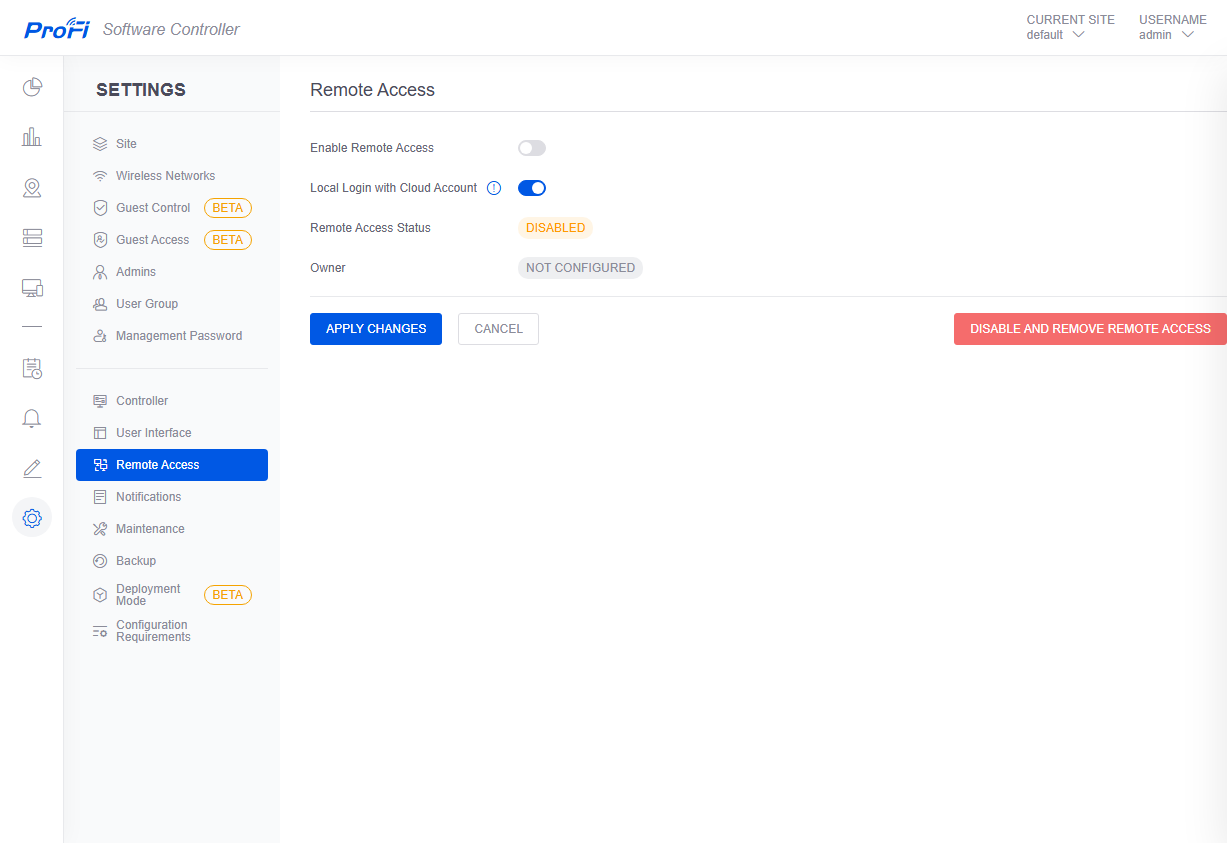Disable Local Login with Cloud Account
Screen dimensions: 1227x843
532,188
